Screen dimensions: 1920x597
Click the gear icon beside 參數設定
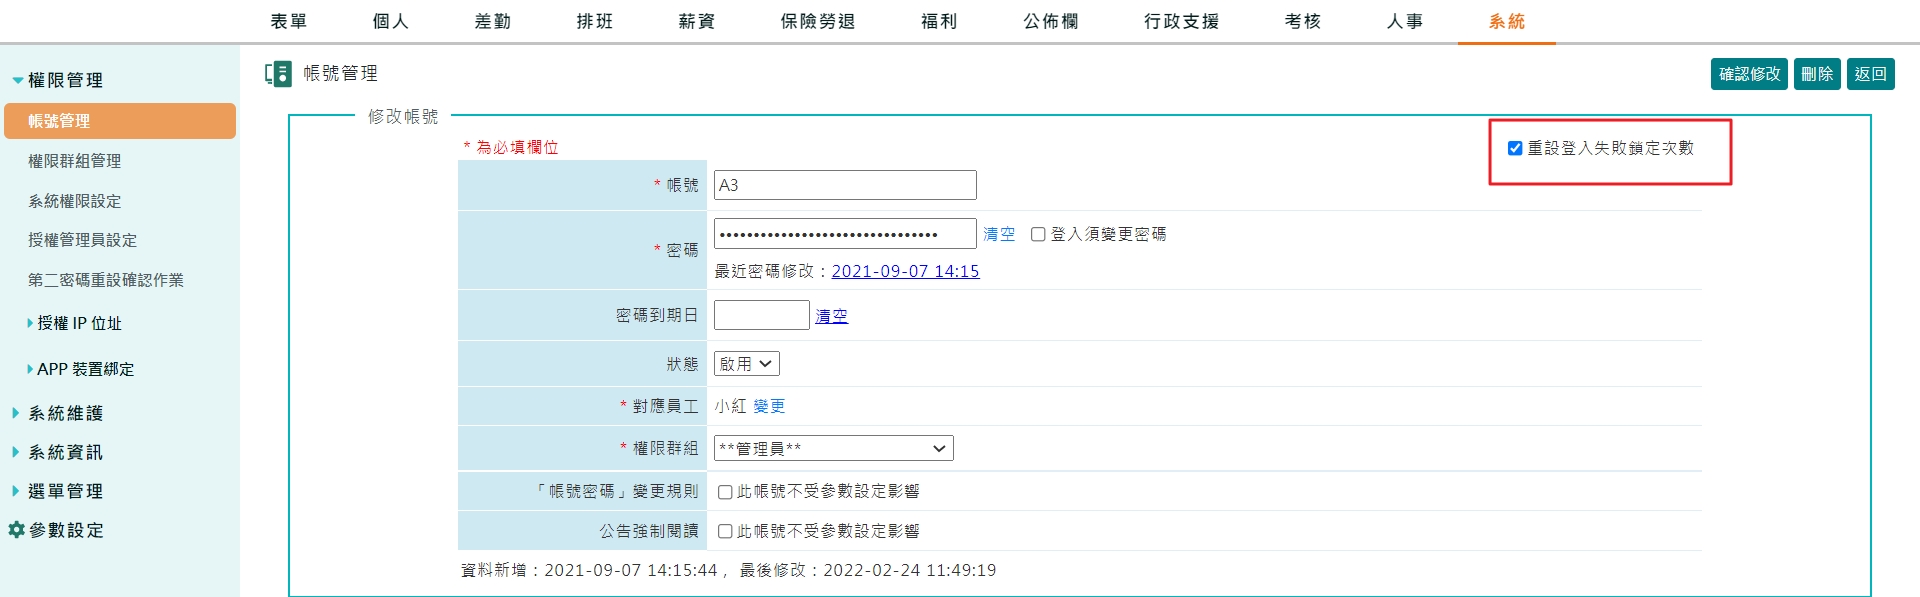pyautogui.click(x=16, y=529)
